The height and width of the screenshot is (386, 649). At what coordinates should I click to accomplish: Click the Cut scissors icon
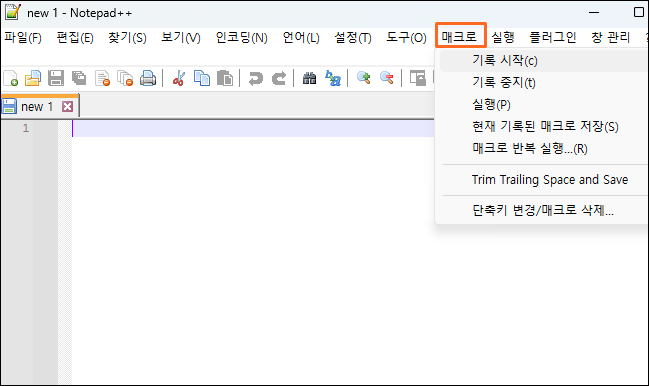point(179,78)
